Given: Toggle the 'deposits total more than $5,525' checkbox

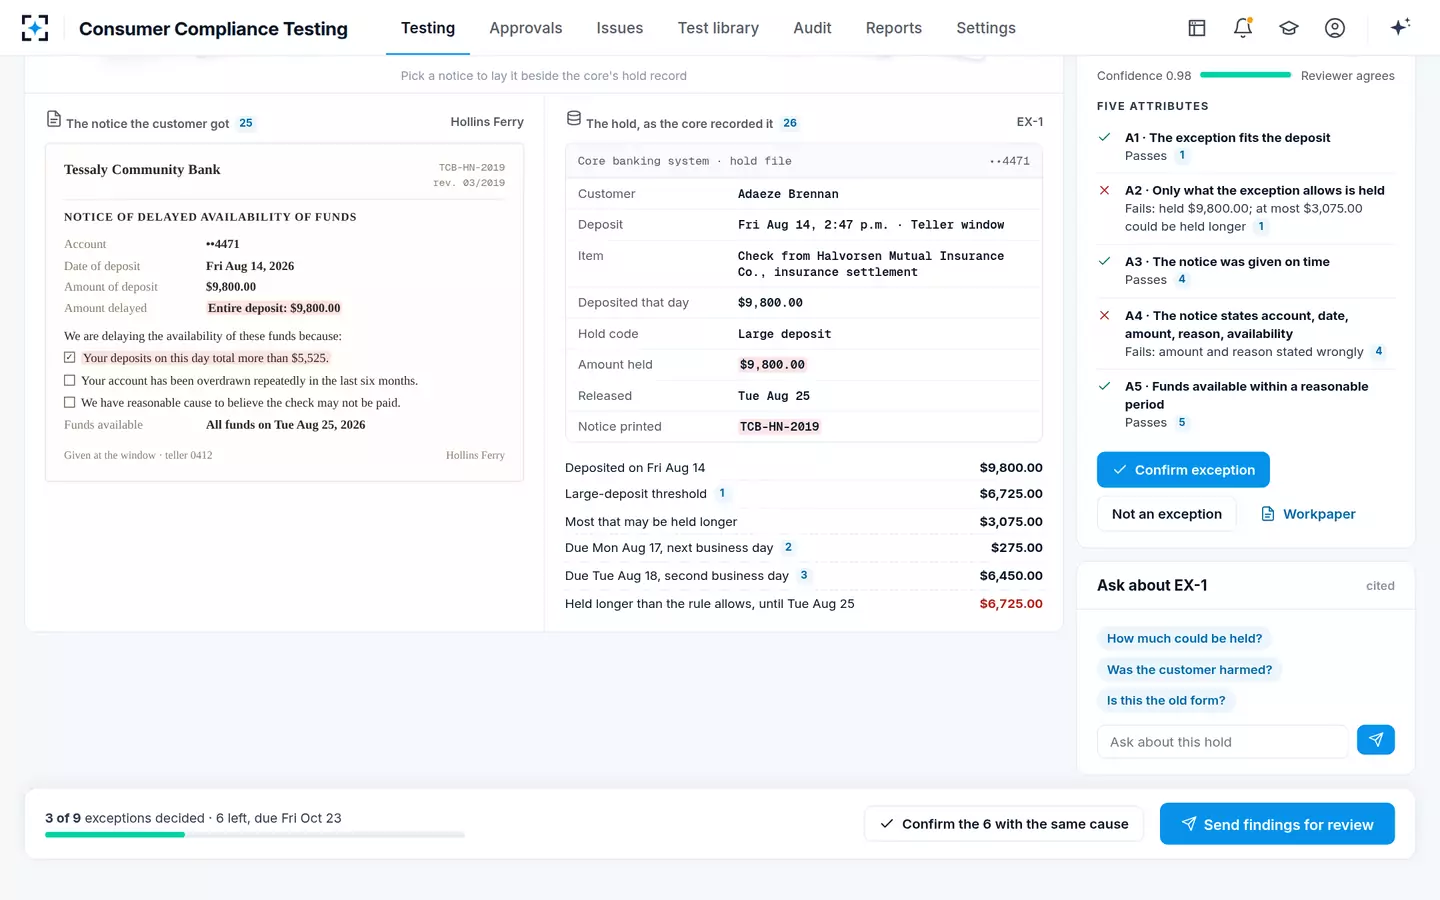Looking at the screenshot, I should tap(70, 357).
